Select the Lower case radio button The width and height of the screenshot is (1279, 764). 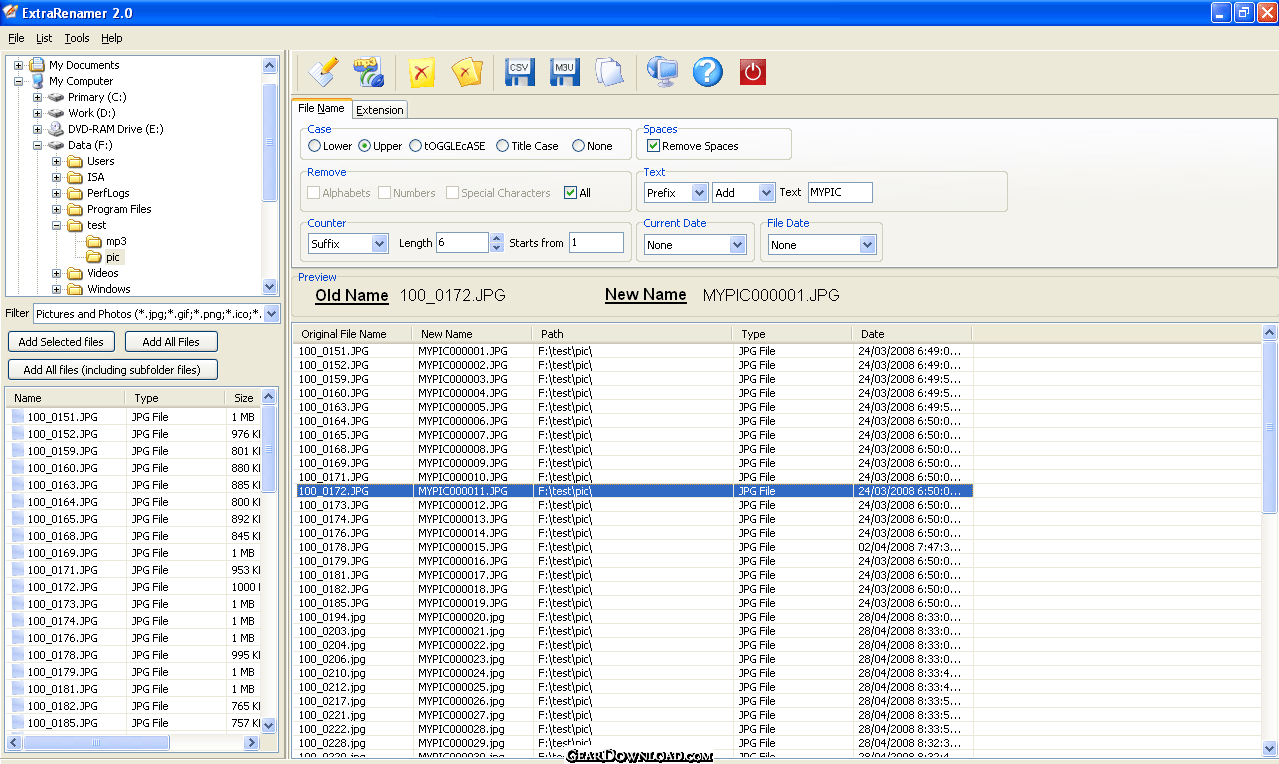(x=315, y=146)
